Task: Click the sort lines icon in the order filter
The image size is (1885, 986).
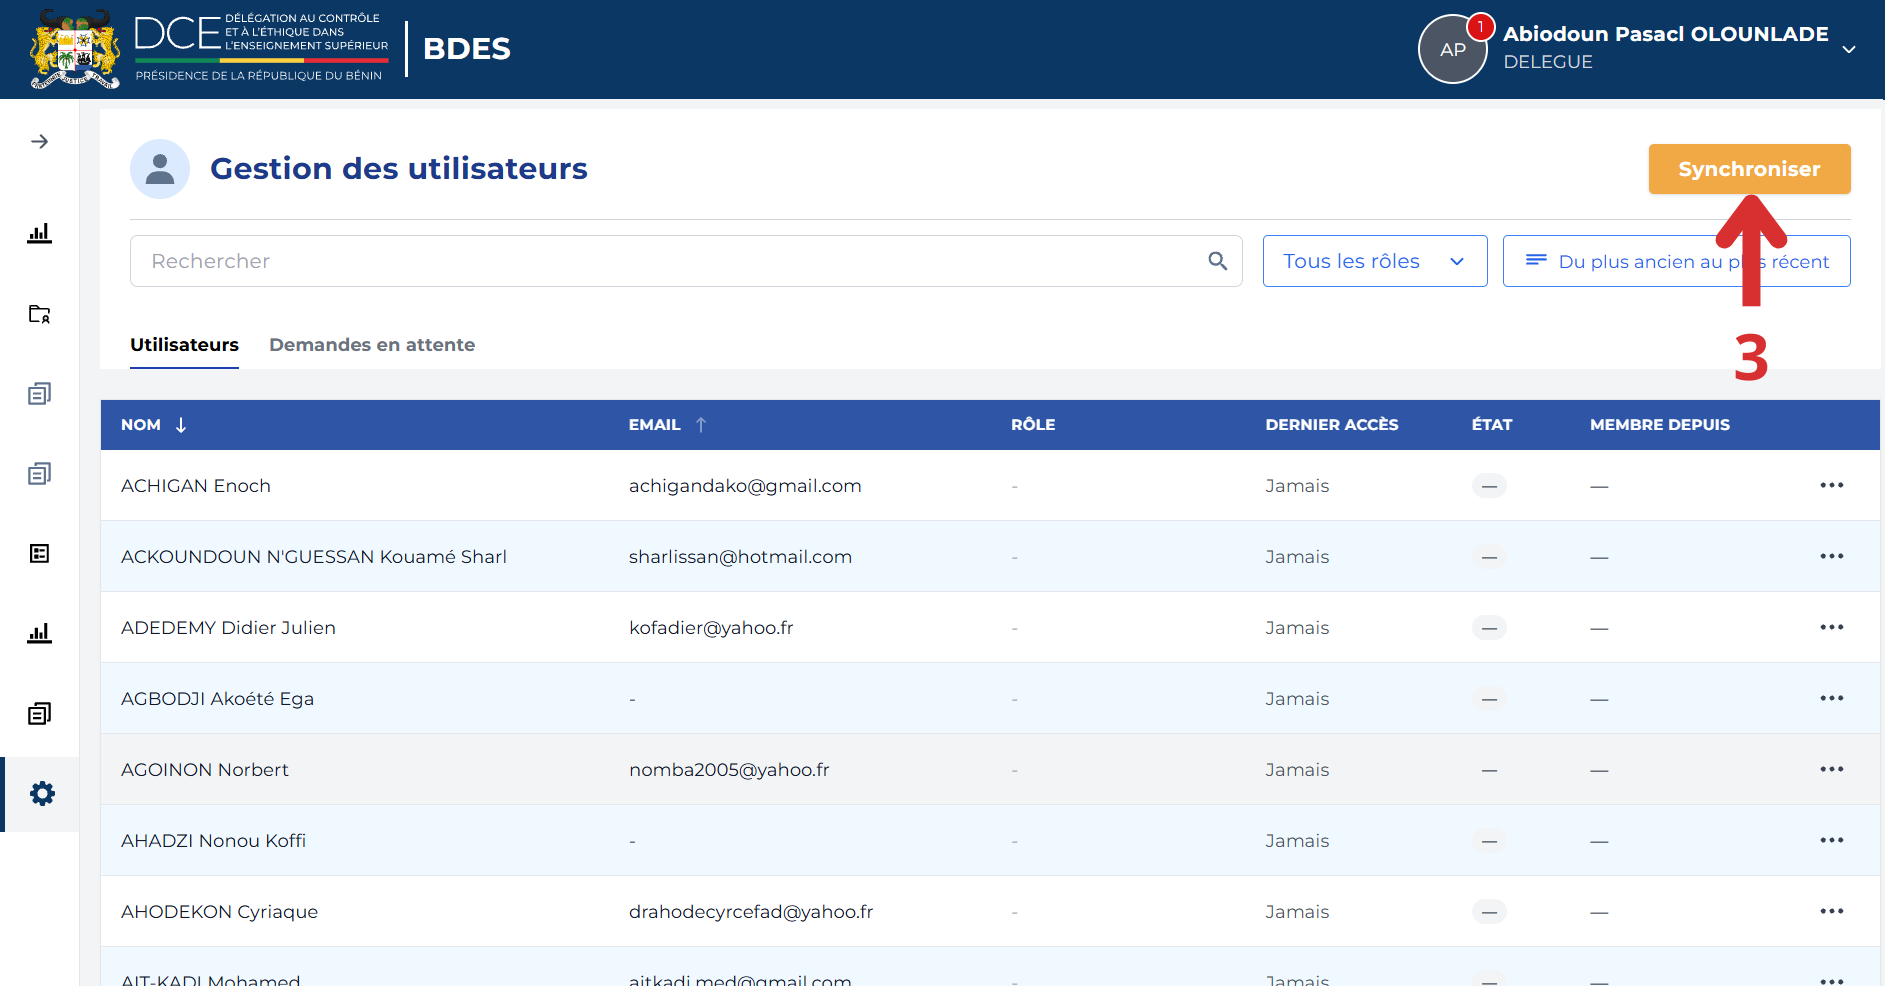Action: (x=1536, y=260)
